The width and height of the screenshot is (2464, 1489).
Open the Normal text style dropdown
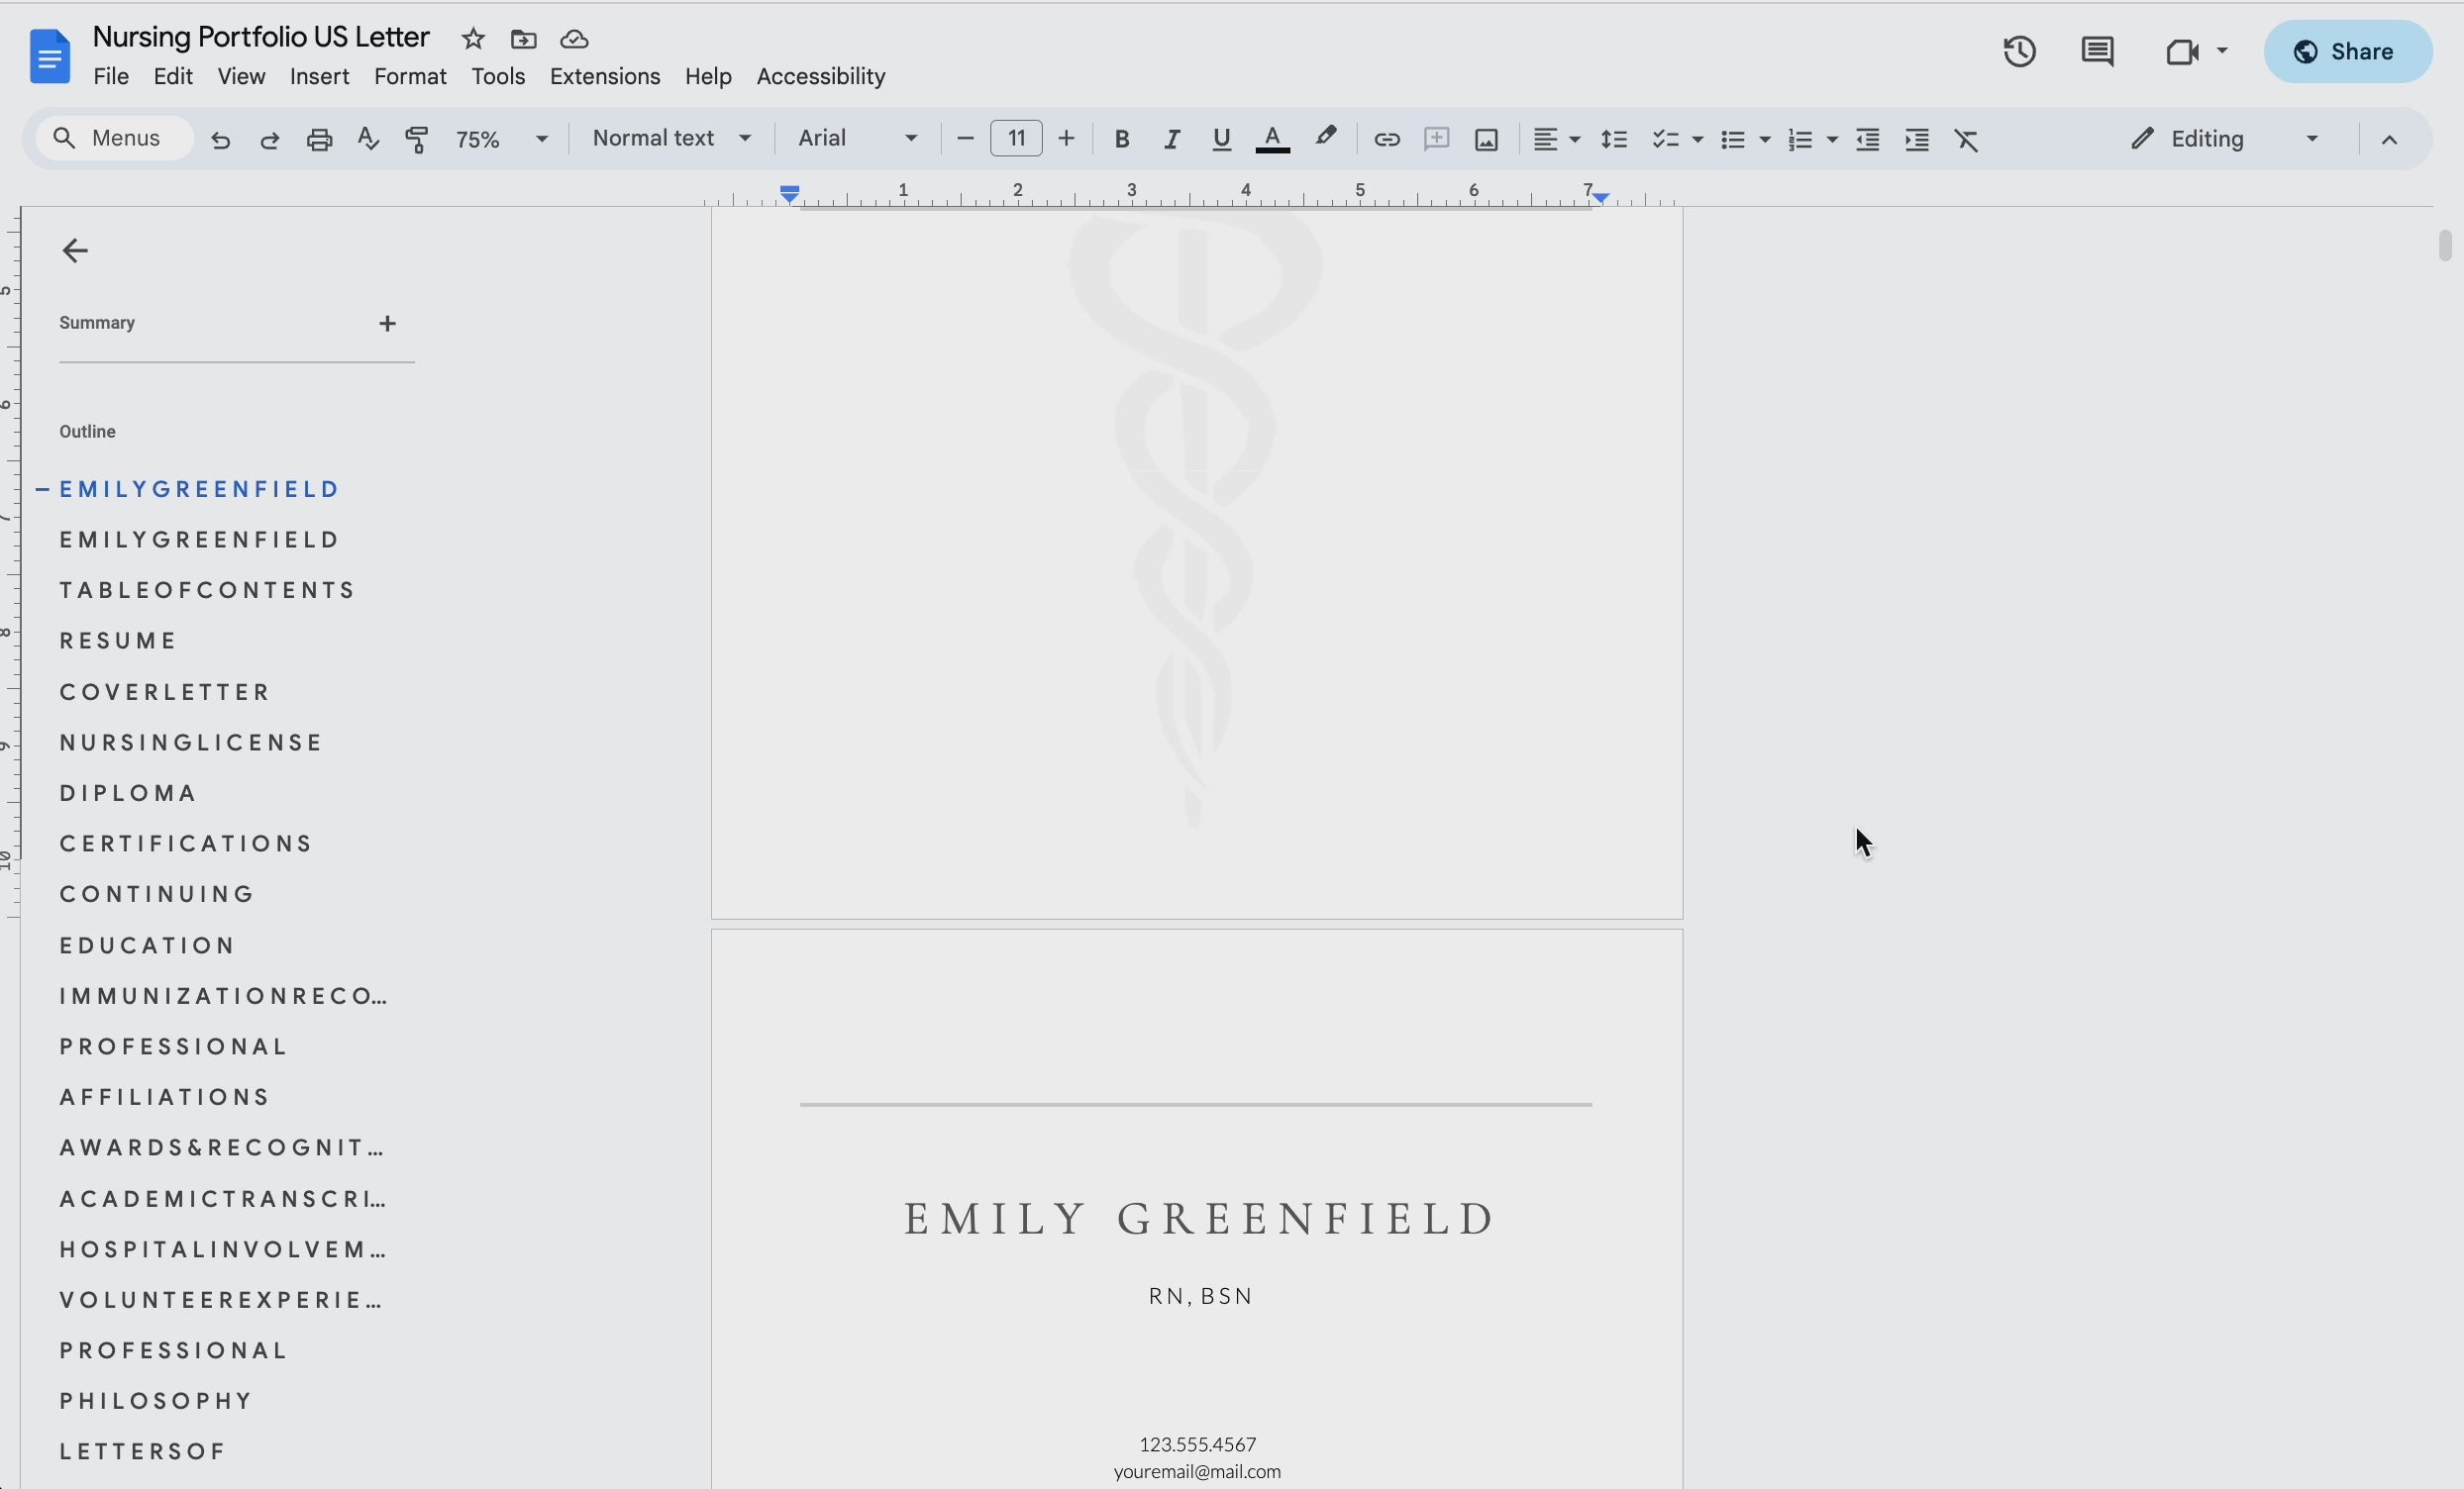[671, 138]
